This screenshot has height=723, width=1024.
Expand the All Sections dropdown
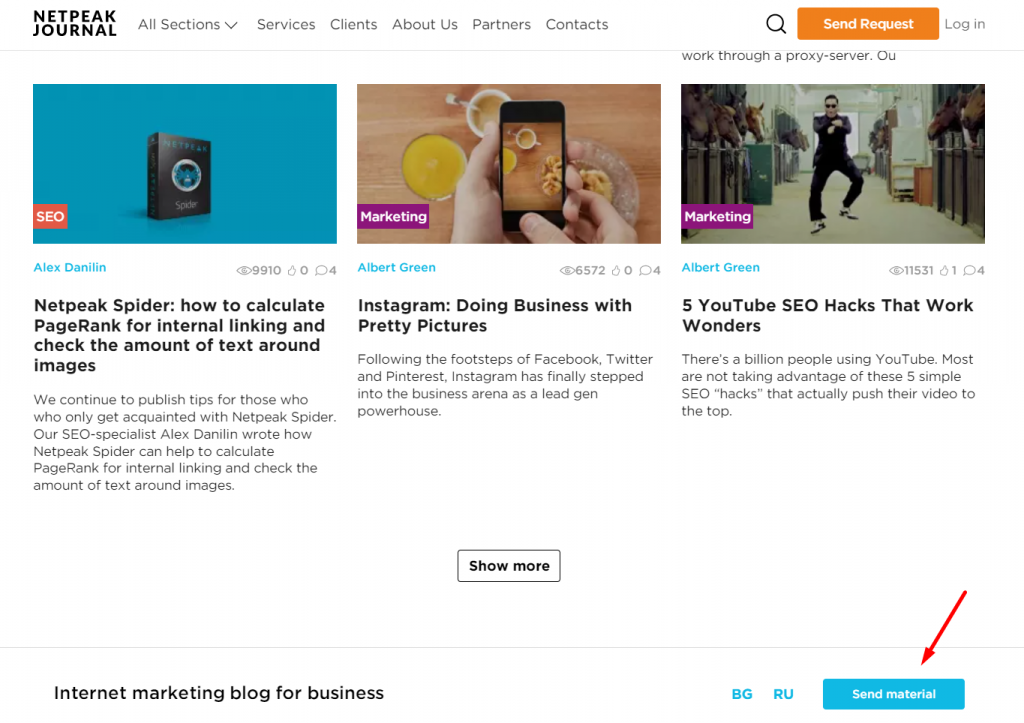coord(187,24)
